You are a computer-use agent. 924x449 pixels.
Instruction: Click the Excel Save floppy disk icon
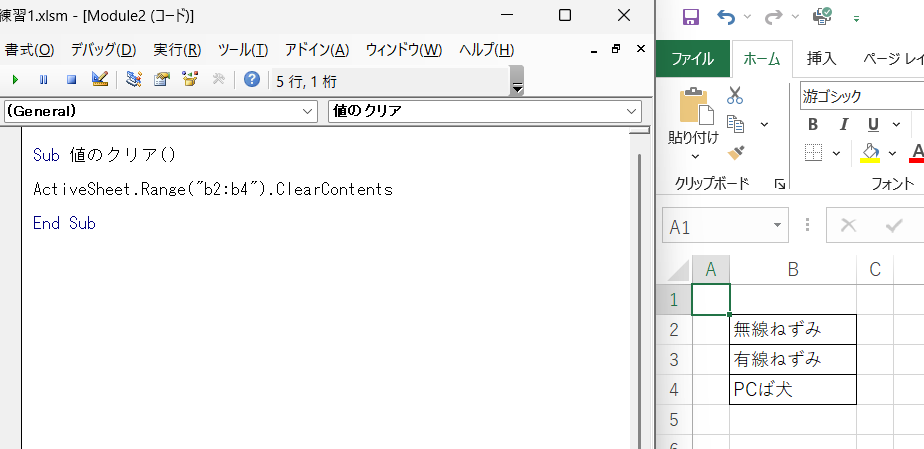[691, 16]
